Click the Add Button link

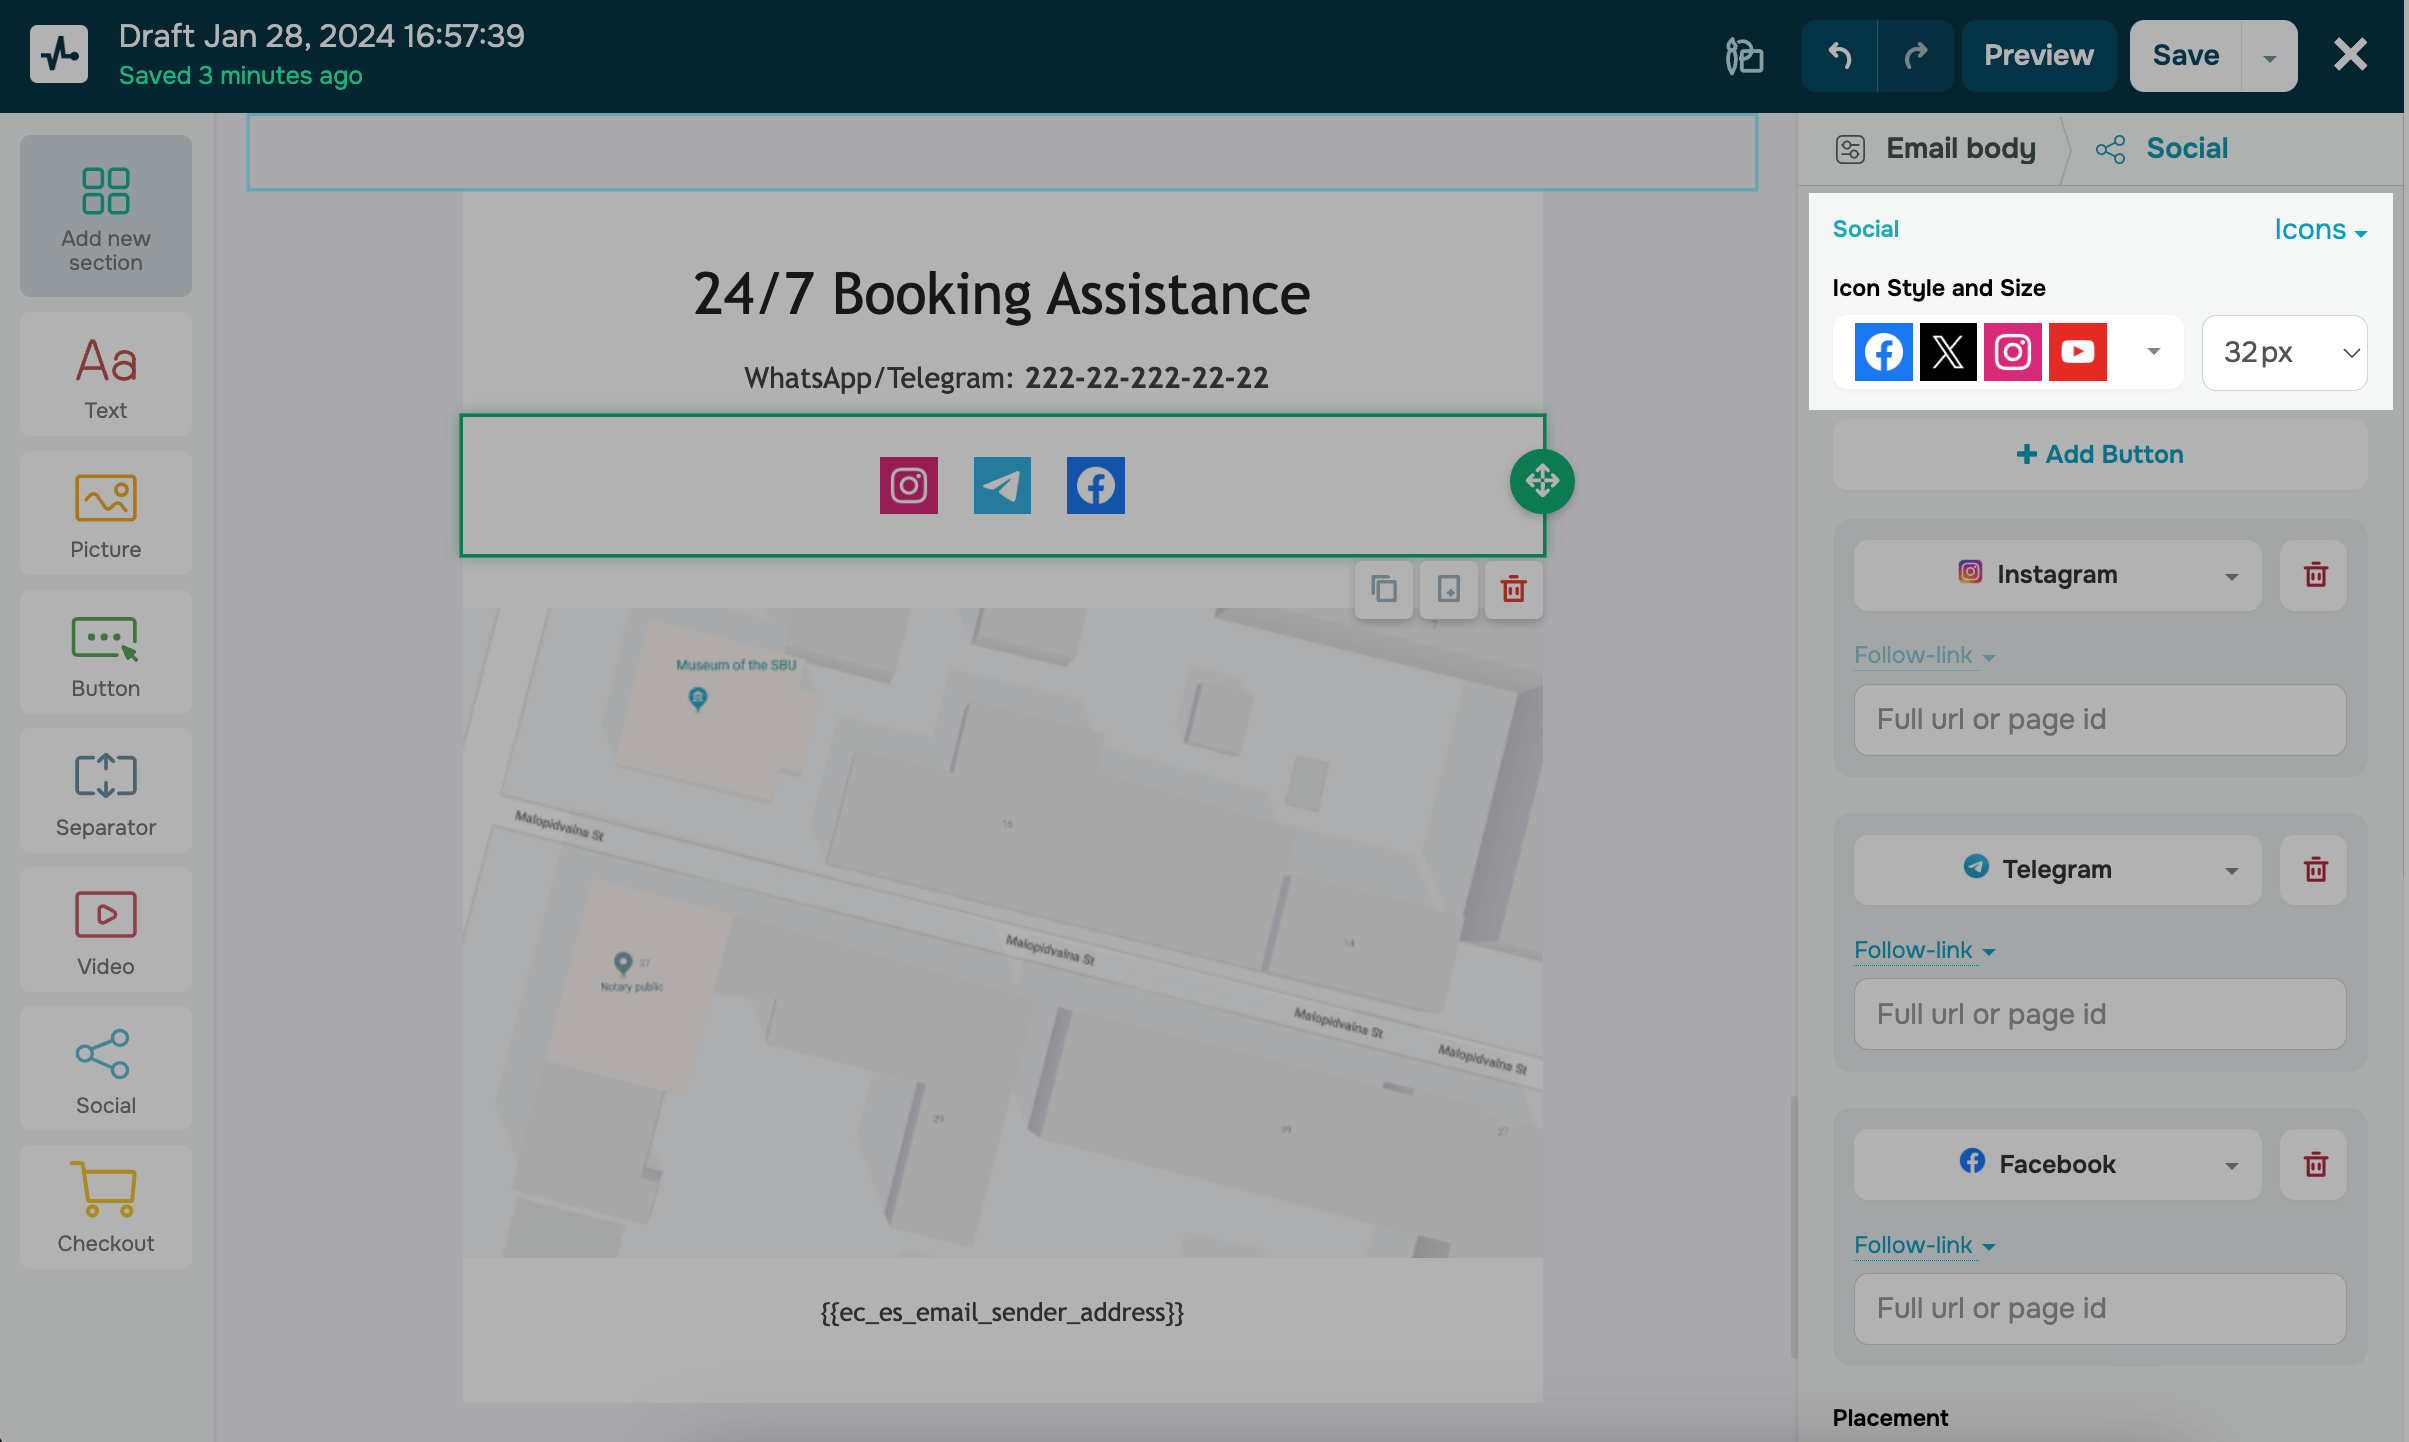click(2099, 455)
